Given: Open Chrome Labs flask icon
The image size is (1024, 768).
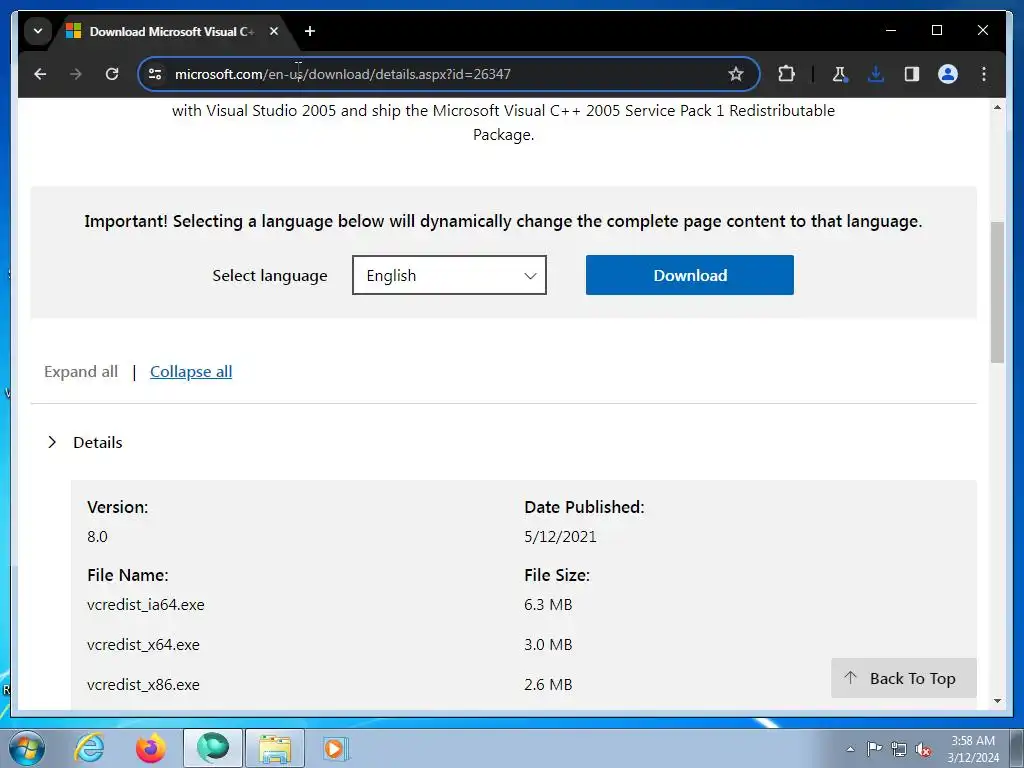Looking at the screenshot, I should click(840, 74).
